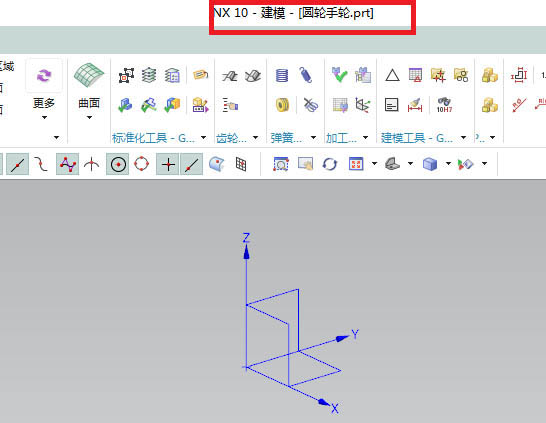Toggle the Quadrant Point snap option
This screenshot has width=546, height=423.
[141, 164]
